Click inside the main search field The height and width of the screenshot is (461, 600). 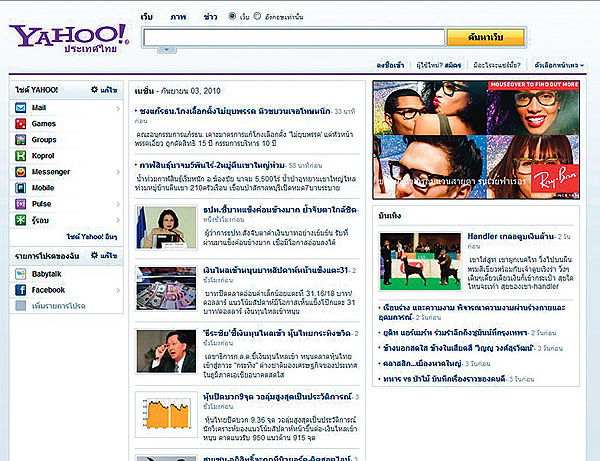coord(294,37)
